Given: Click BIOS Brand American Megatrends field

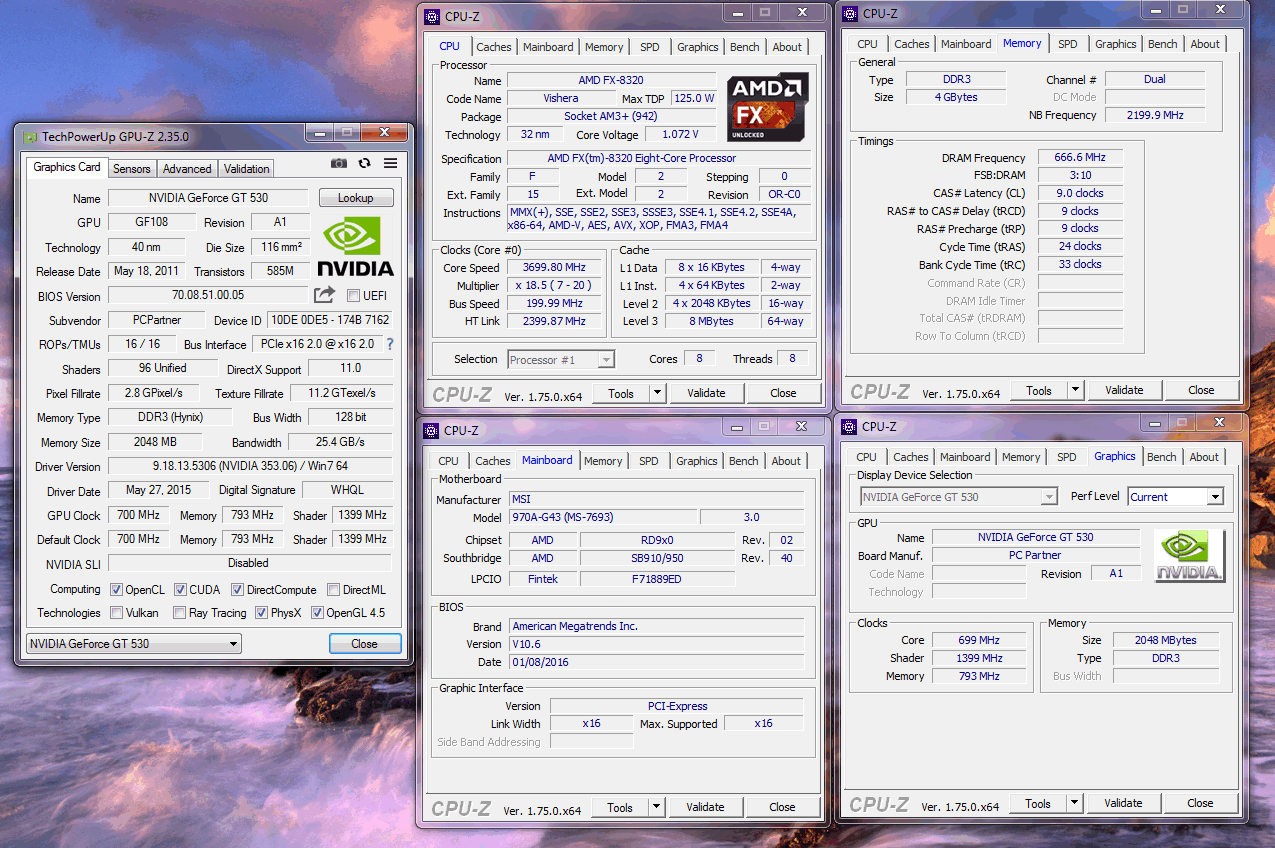Looking at the screenshot, I should point(656,626).
